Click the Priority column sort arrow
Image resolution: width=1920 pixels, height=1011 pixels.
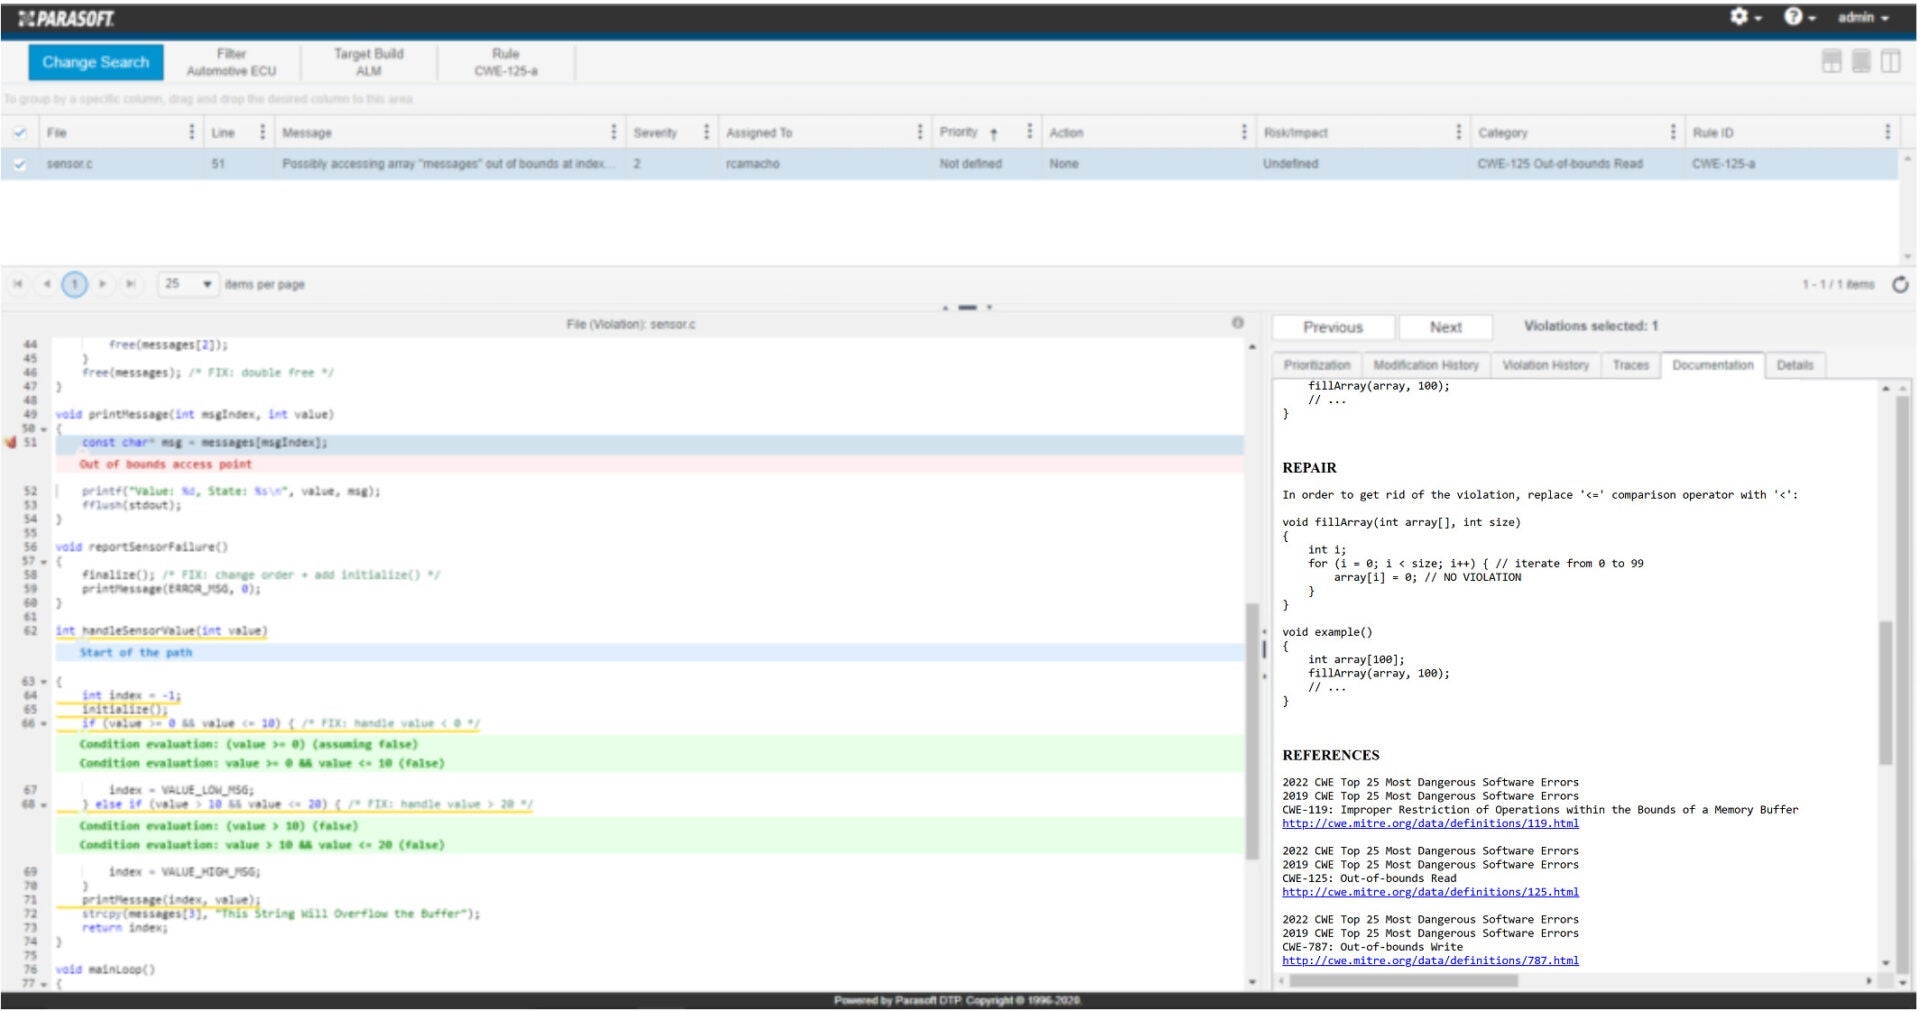point(994,131)
